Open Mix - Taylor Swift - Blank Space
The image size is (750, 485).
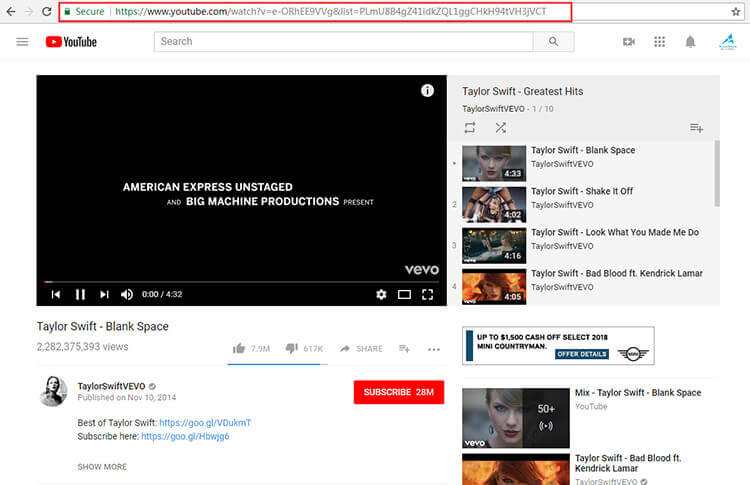pos(638,393)
